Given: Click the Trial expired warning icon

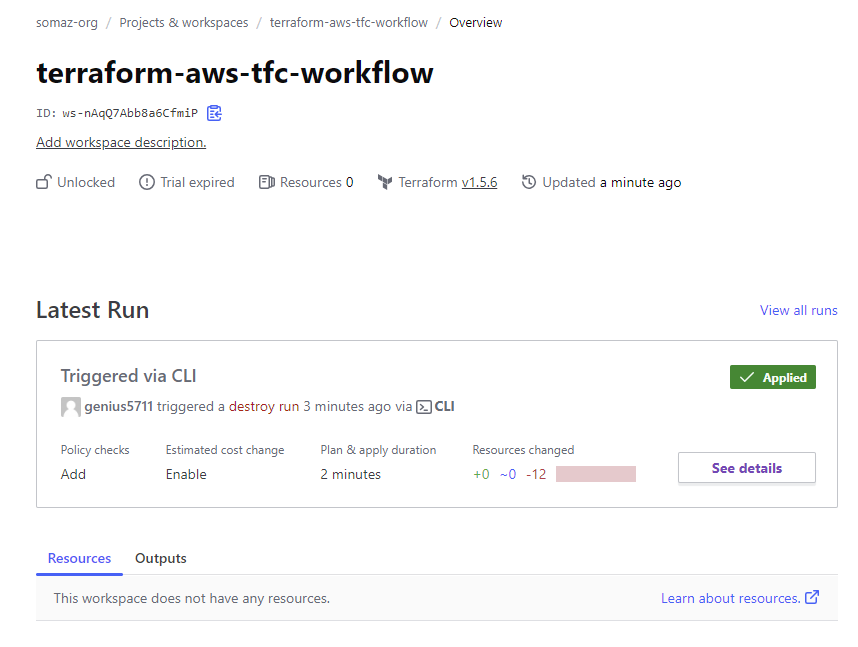Looking at the screenshot, I should [x=147, y=182].
